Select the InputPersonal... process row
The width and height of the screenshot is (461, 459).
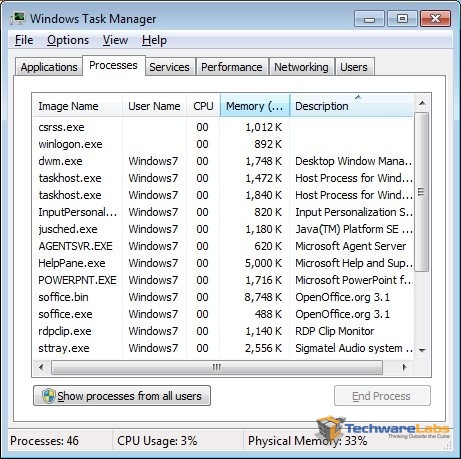pyautogui.click(x=223, y=212)
